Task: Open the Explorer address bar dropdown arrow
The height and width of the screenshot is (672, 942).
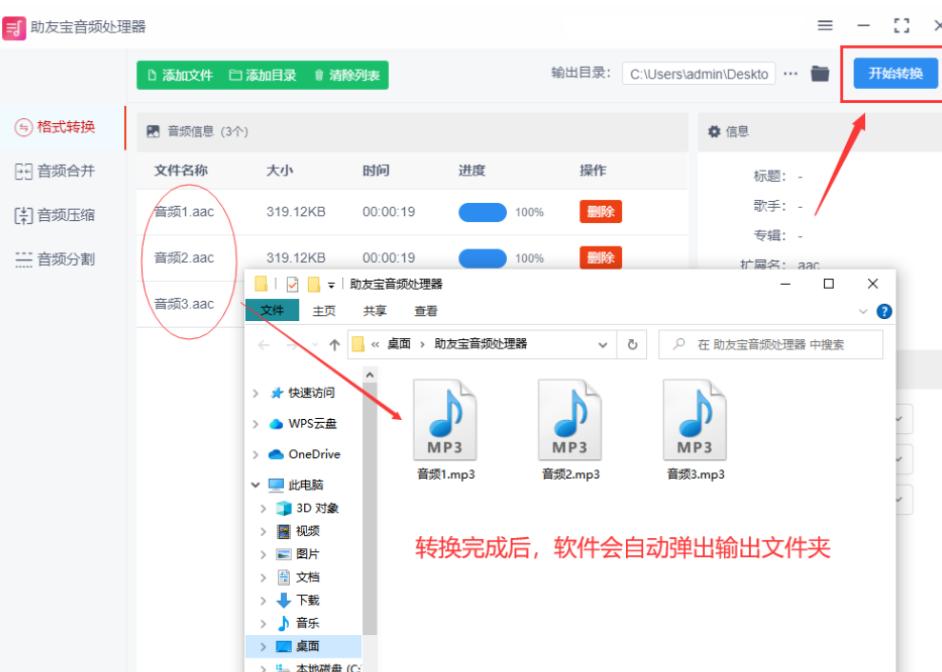Action: click(602, 345)
